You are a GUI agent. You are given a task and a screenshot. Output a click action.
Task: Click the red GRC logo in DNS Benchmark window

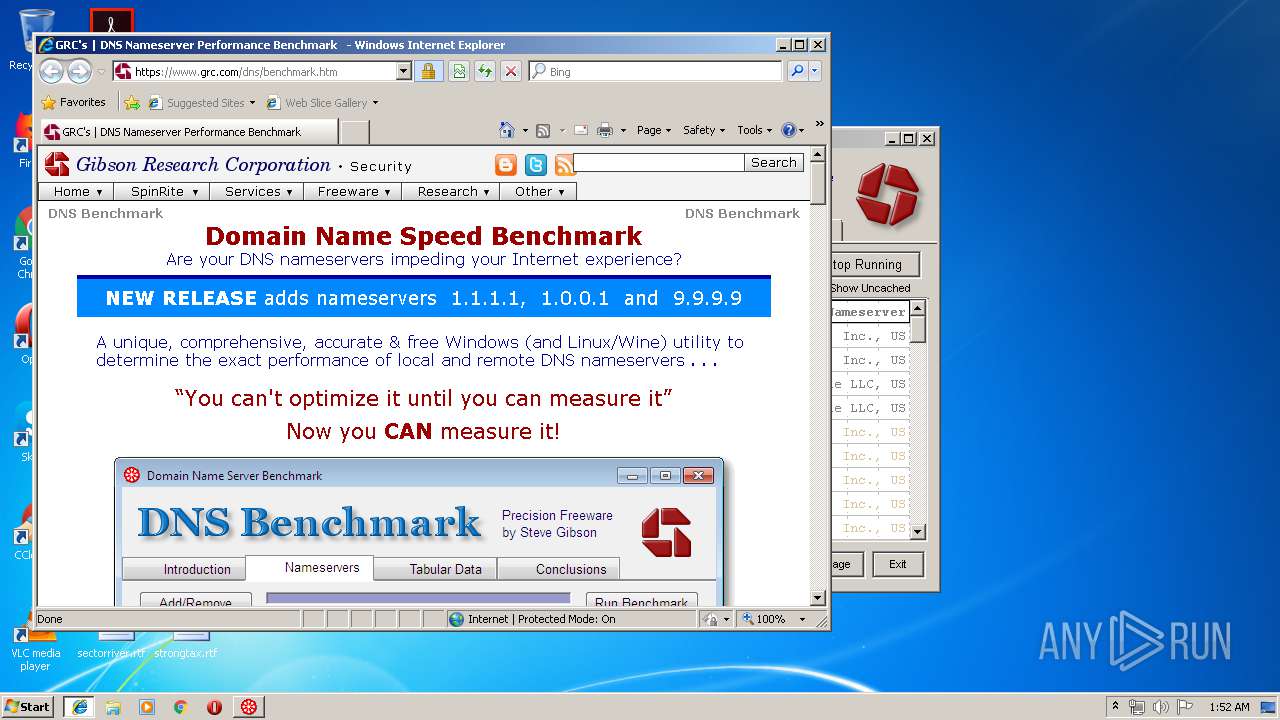[887, 195]
